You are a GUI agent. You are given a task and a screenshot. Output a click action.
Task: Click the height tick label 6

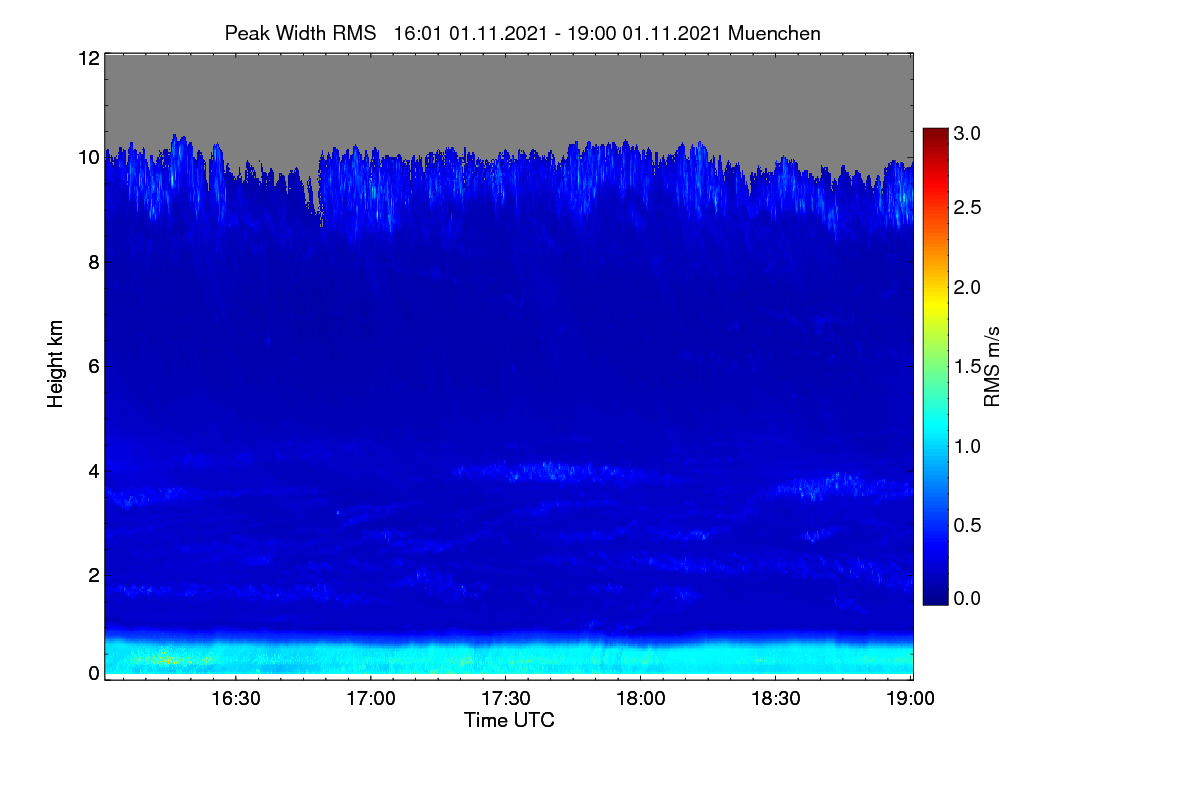click(93, 366)
